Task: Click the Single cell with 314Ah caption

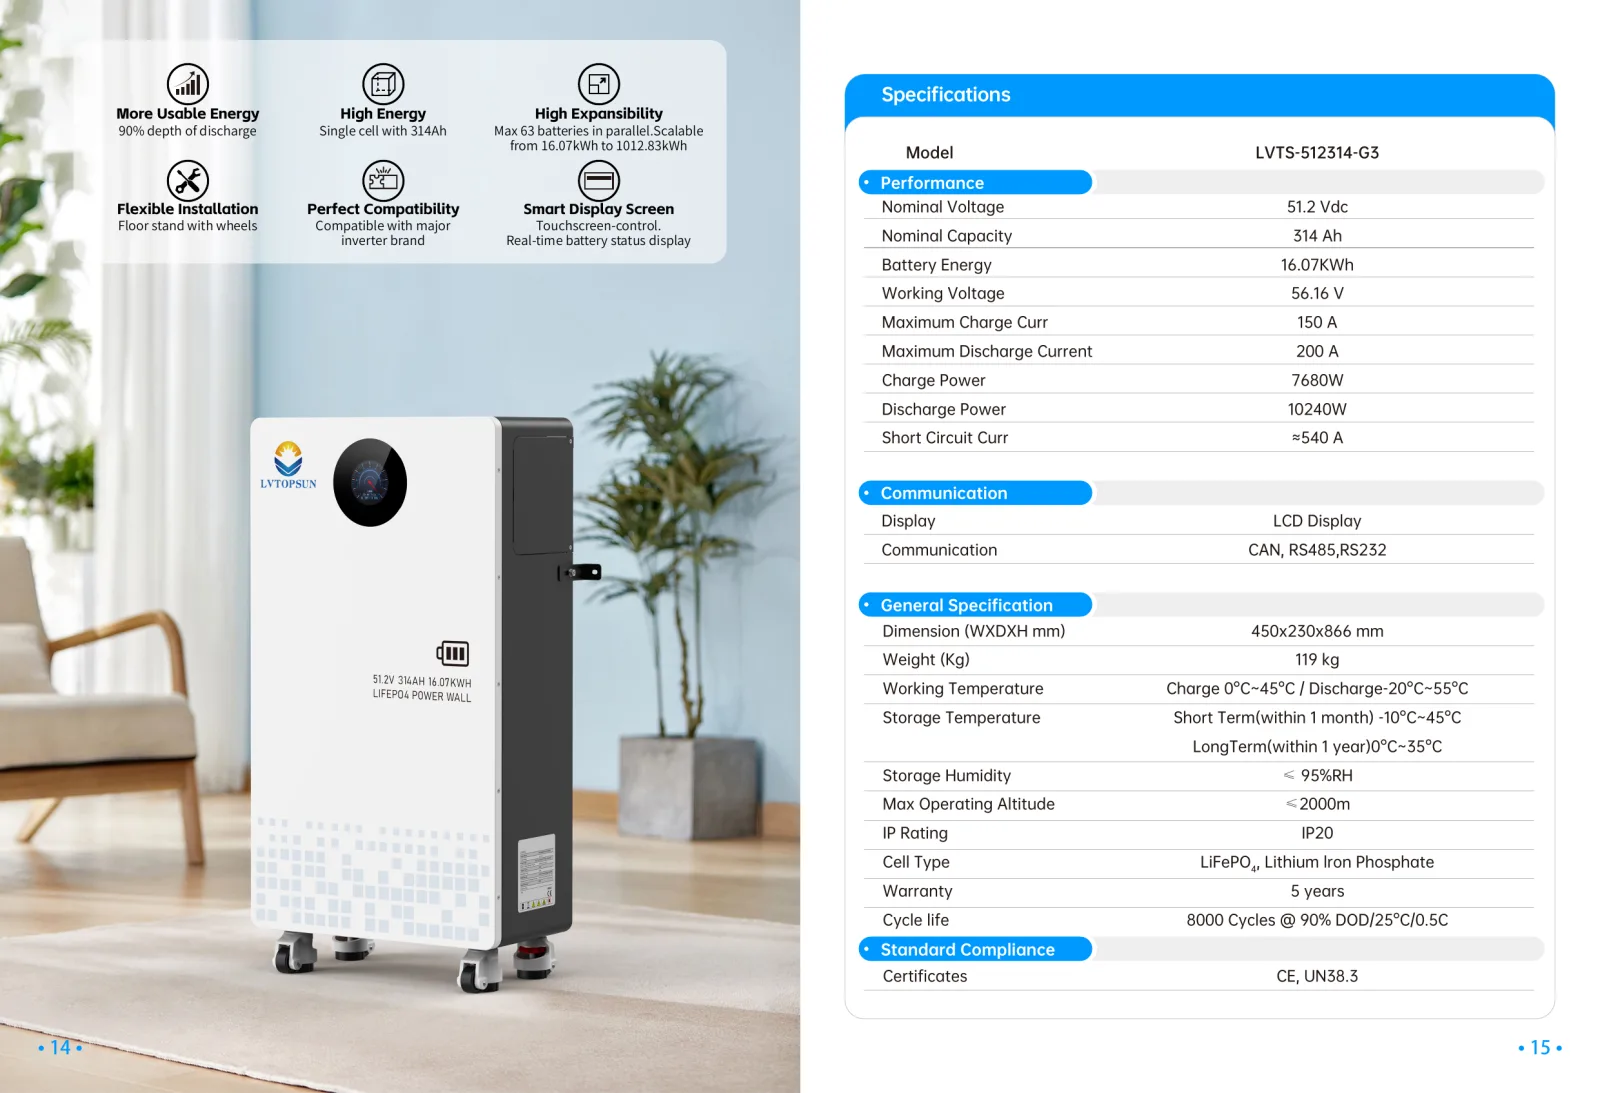Action: [x=383, y=131]
